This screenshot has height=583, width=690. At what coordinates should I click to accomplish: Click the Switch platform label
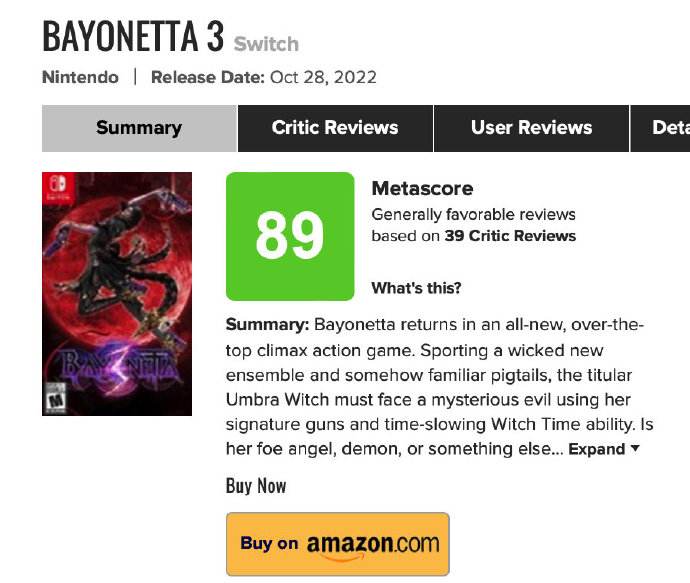click(x=266, y=44)
